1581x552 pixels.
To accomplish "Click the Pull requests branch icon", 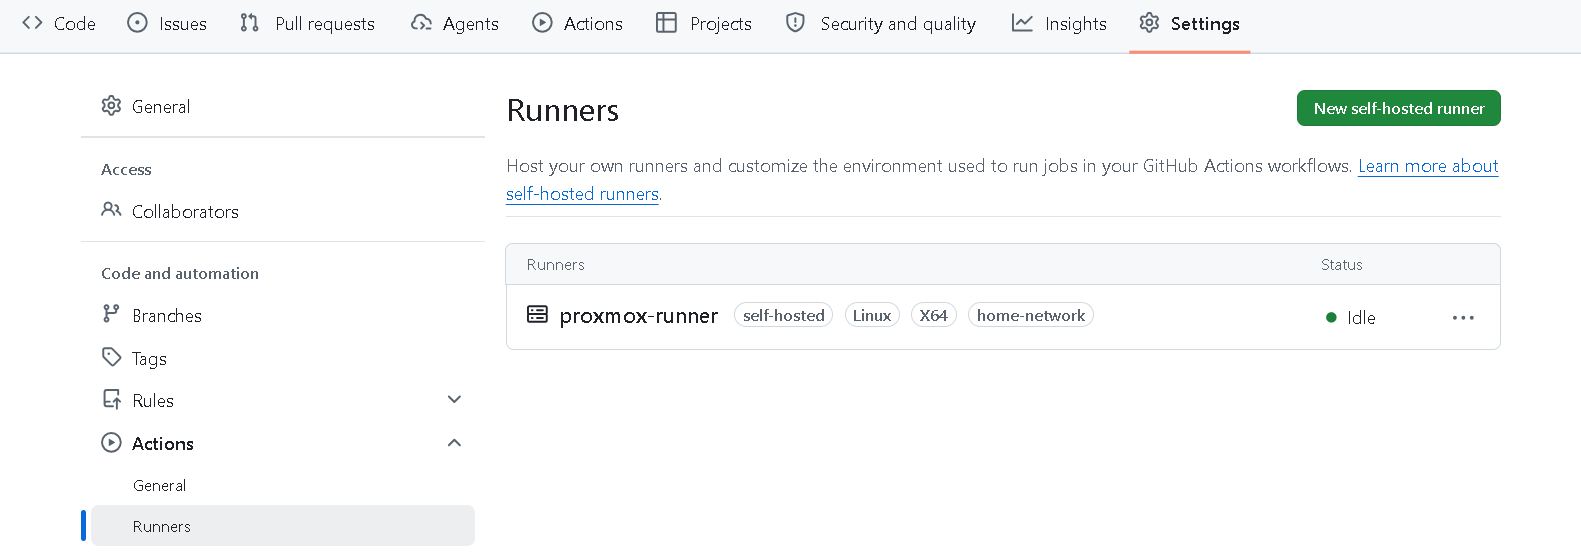I will pyautogui.click(x=250, y=23).
